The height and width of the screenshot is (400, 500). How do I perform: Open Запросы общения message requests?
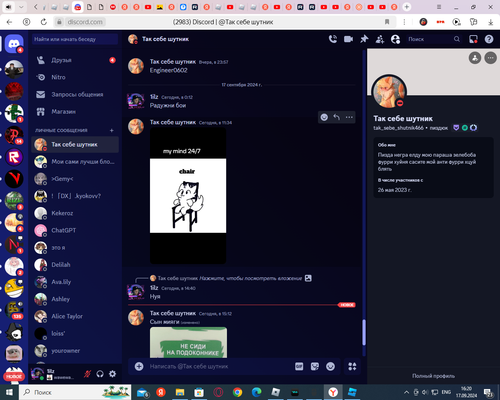point(75,95)
